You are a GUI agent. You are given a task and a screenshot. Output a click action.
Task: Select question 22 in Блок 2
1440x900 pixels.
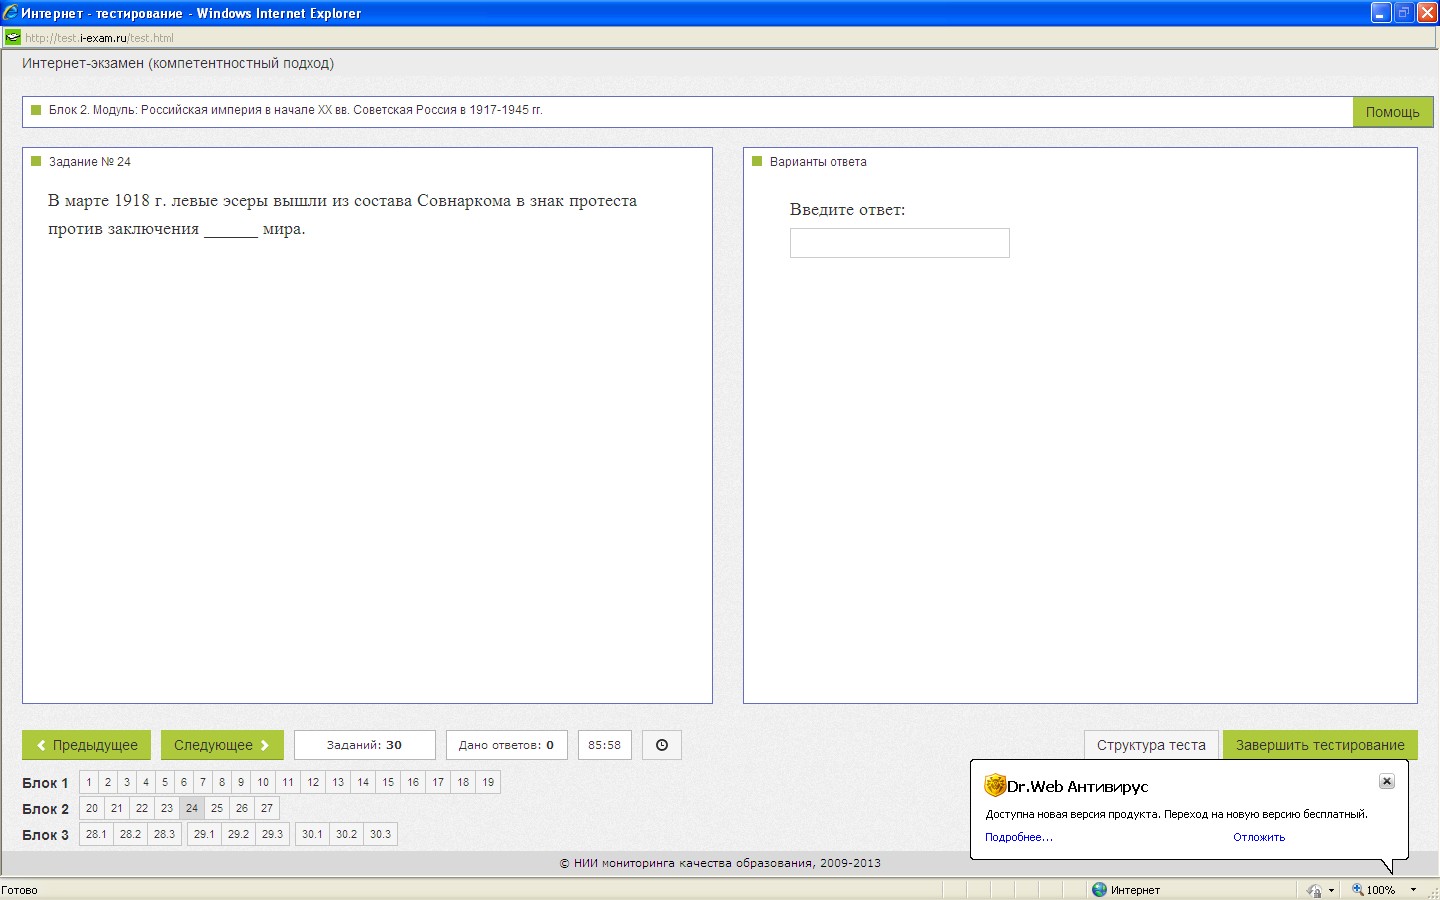coord(142,808)
